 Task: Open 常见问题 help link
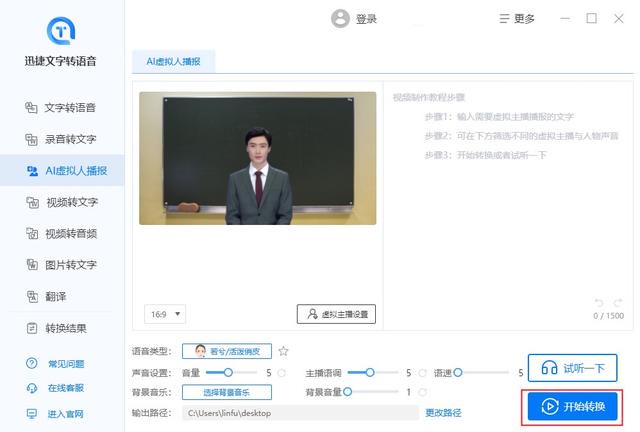(56, 363)
